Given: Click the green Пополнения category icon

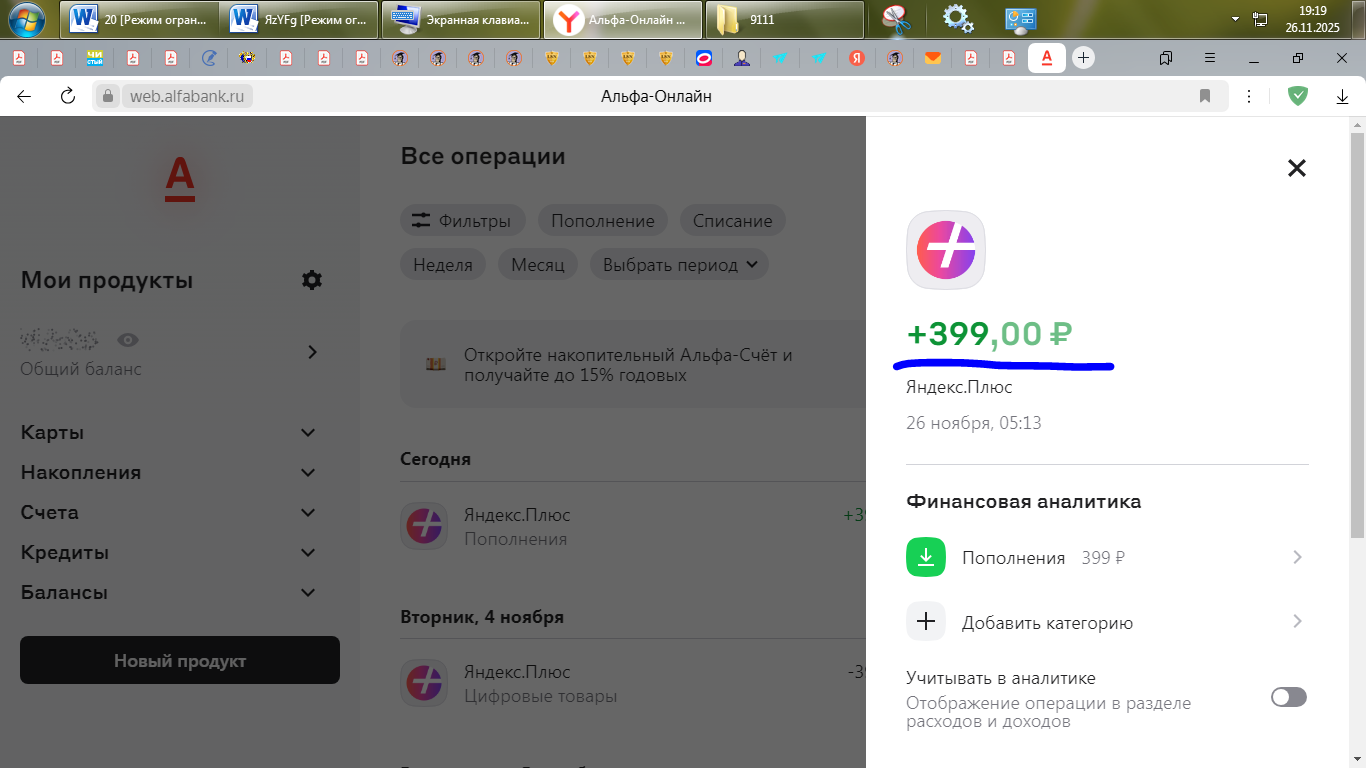Looking at the screenshot, I should (x=926, y=558).
